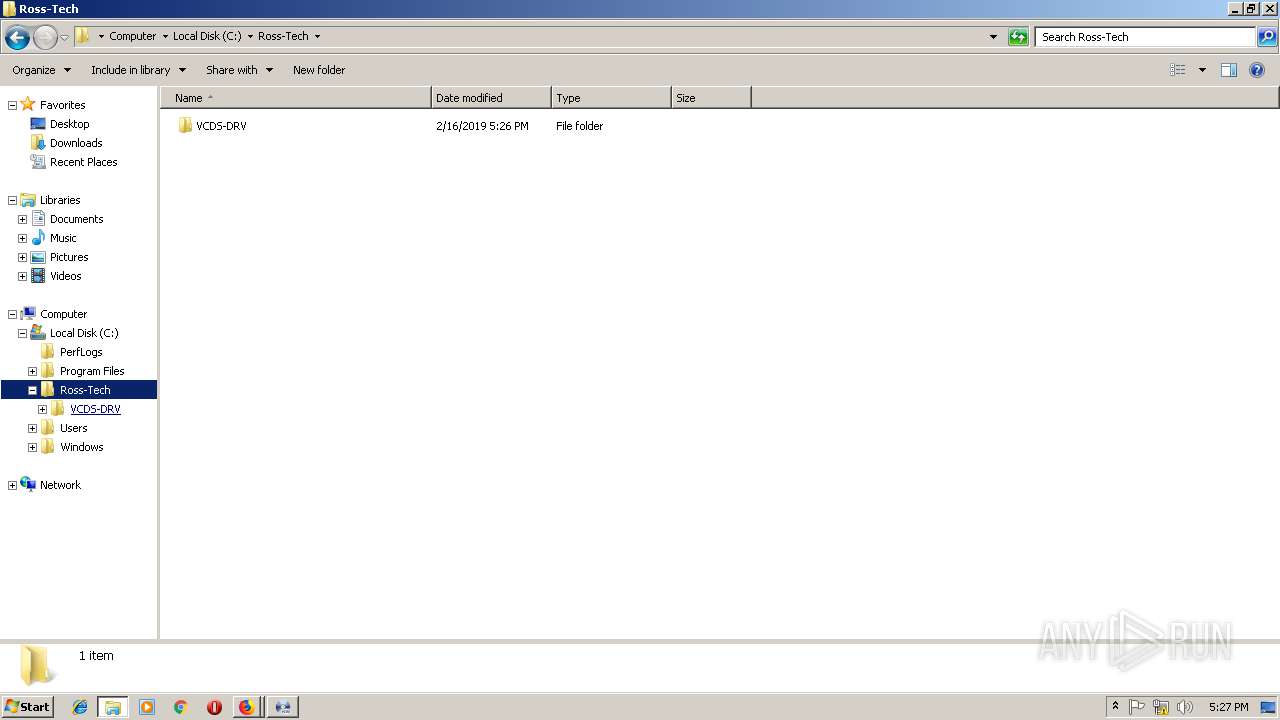Screen dimensions: 1280x720
Task: Click the Forward navigation arrow button
Action: click(45, 38)
